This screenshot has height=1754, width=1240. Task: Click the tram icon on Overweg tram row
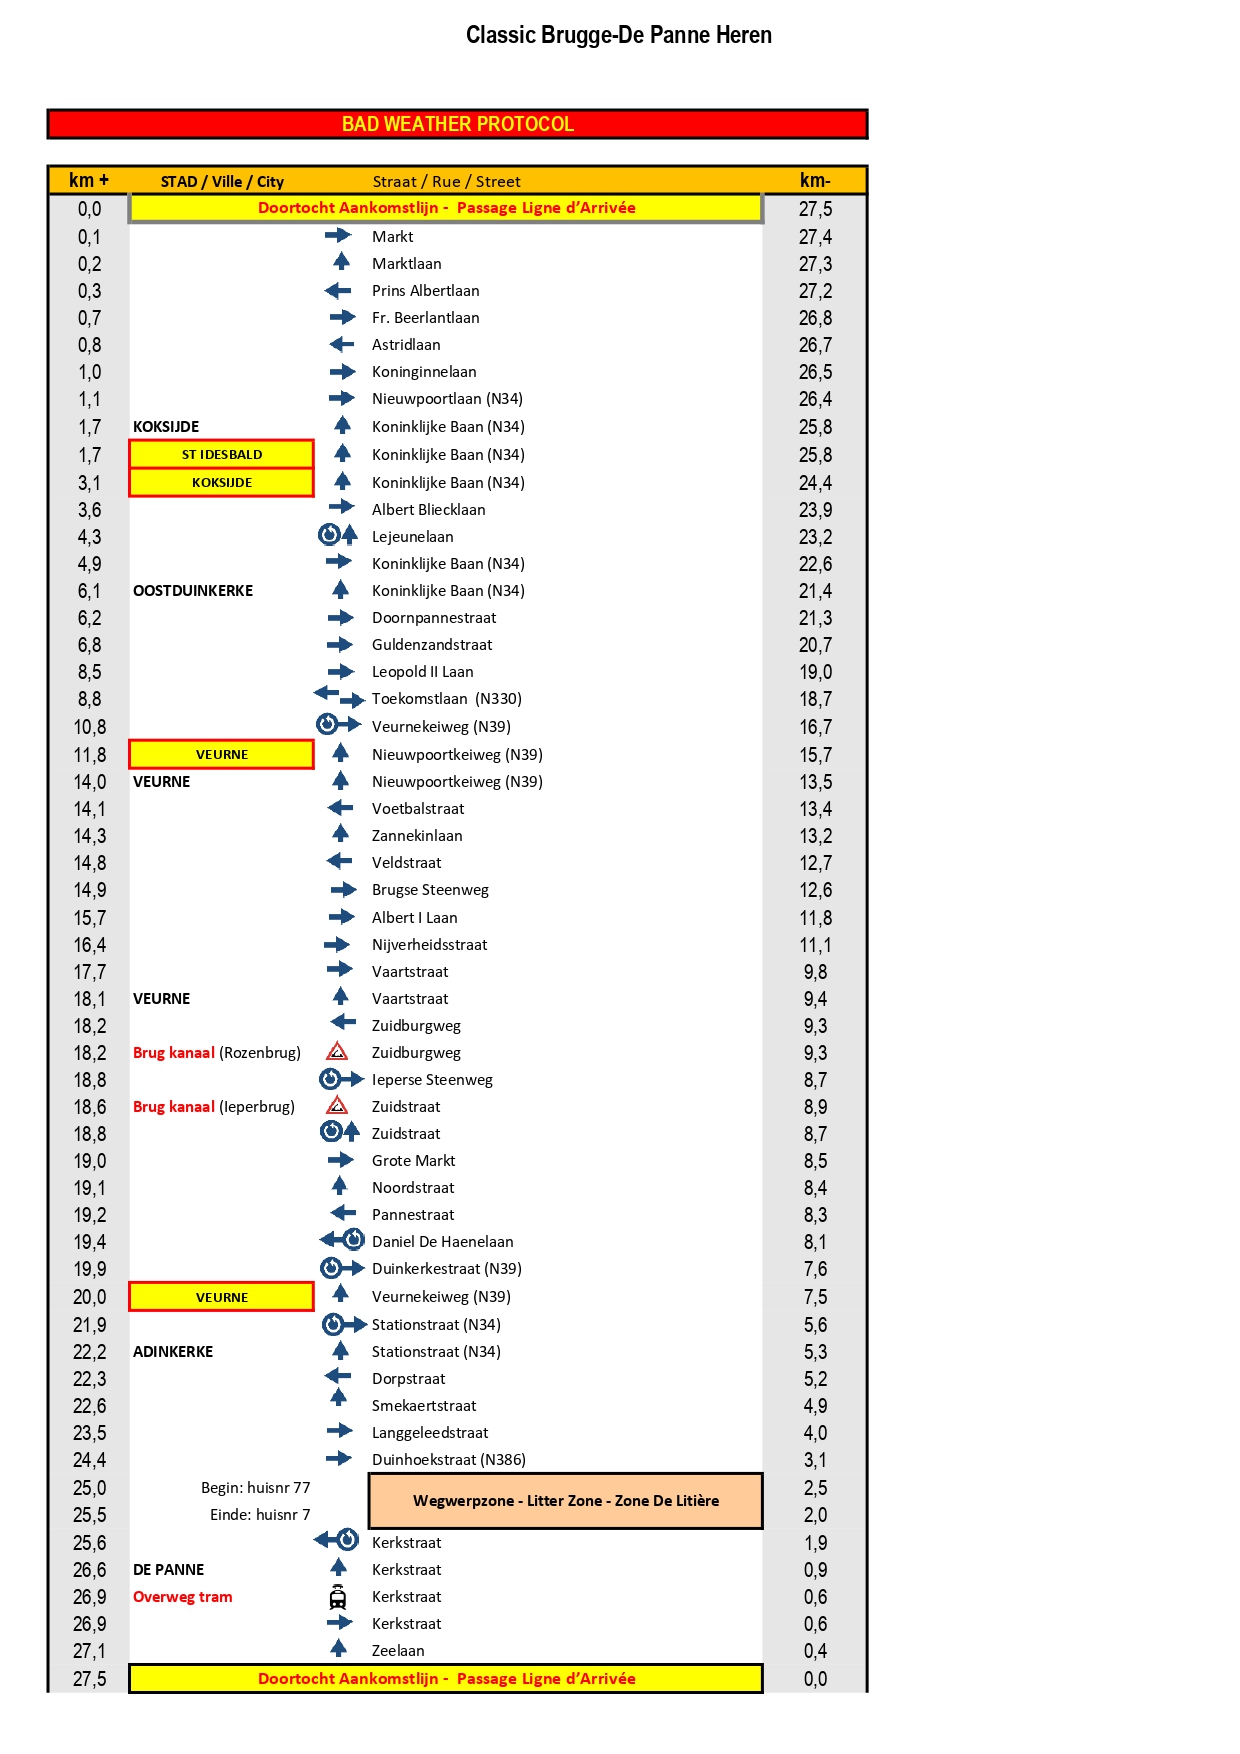(338, 1597)
